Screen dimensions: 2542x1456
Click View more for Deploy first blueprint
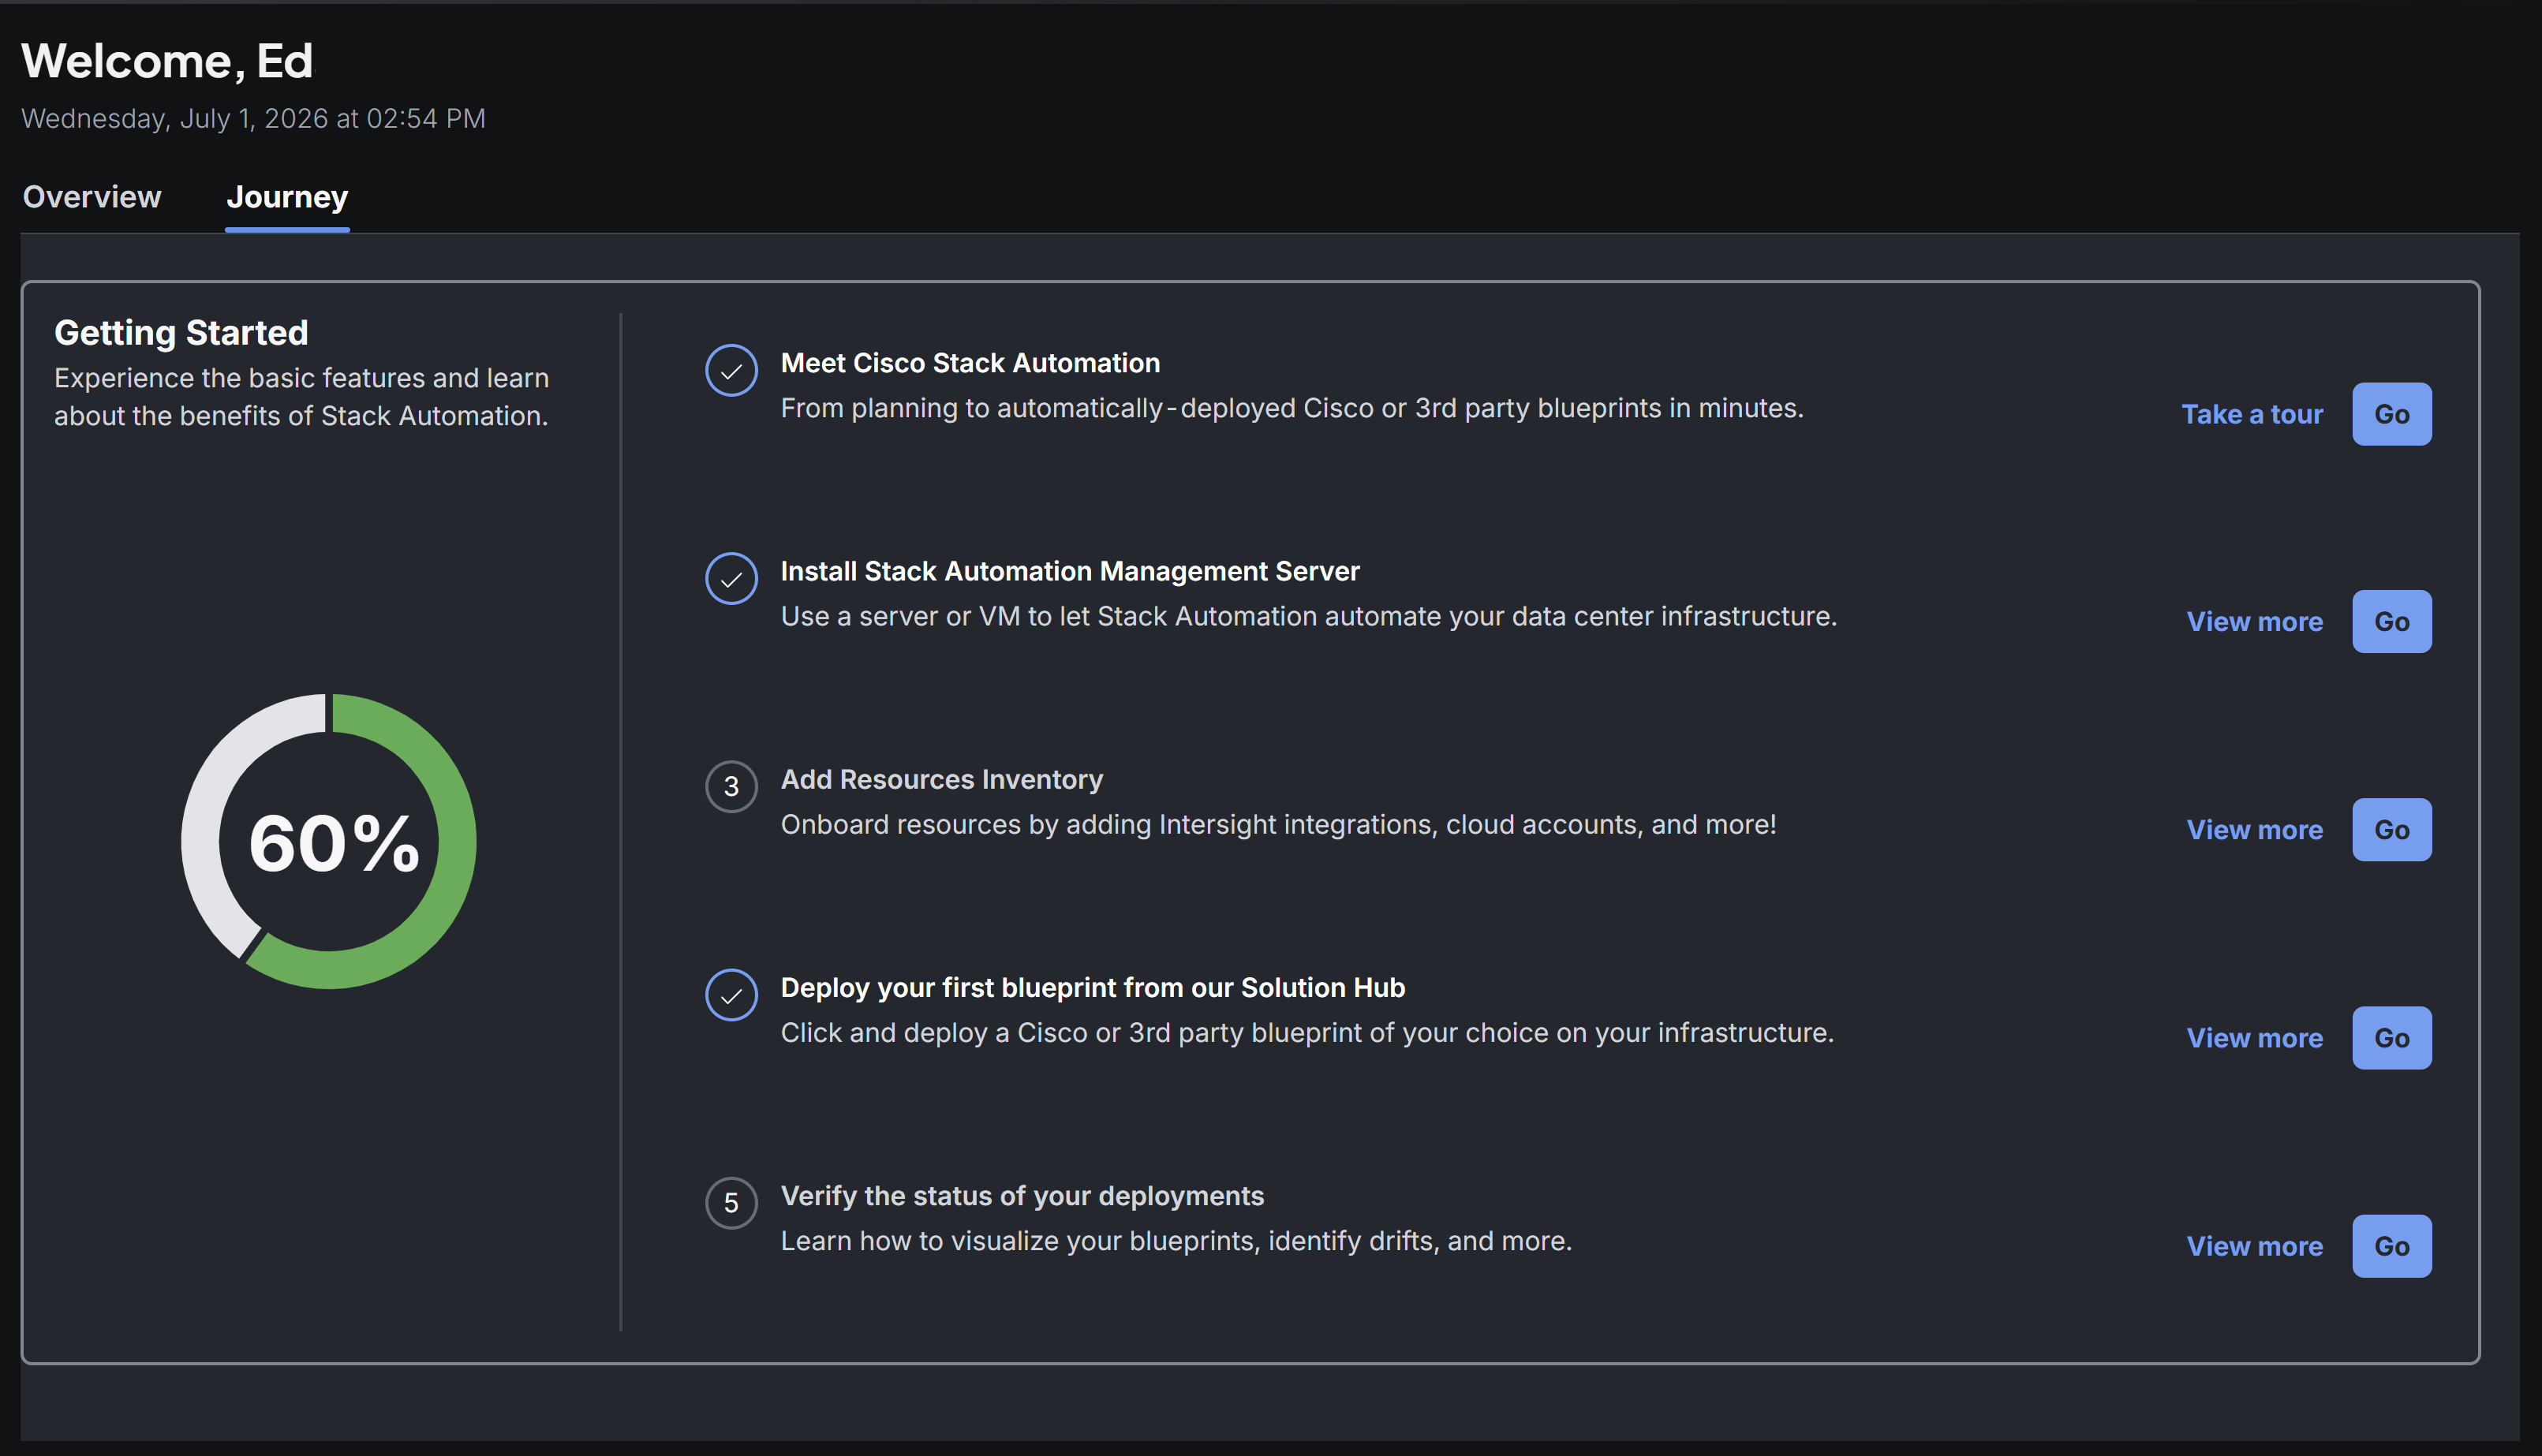[2254, 1038]
